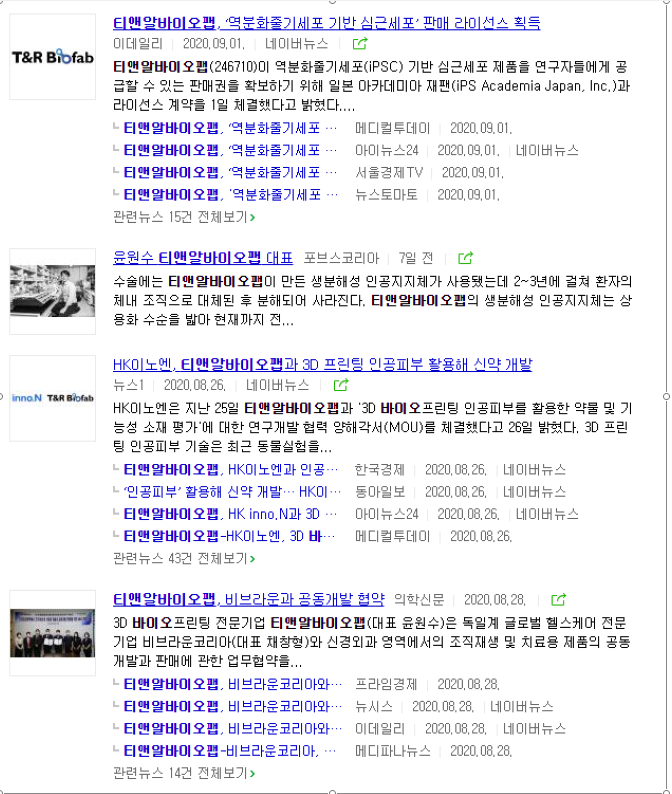Viewport: 672px width, 794px height.
Task: Click 네이버뉴스 link in 한국경제 row
Action: point(534,470)
